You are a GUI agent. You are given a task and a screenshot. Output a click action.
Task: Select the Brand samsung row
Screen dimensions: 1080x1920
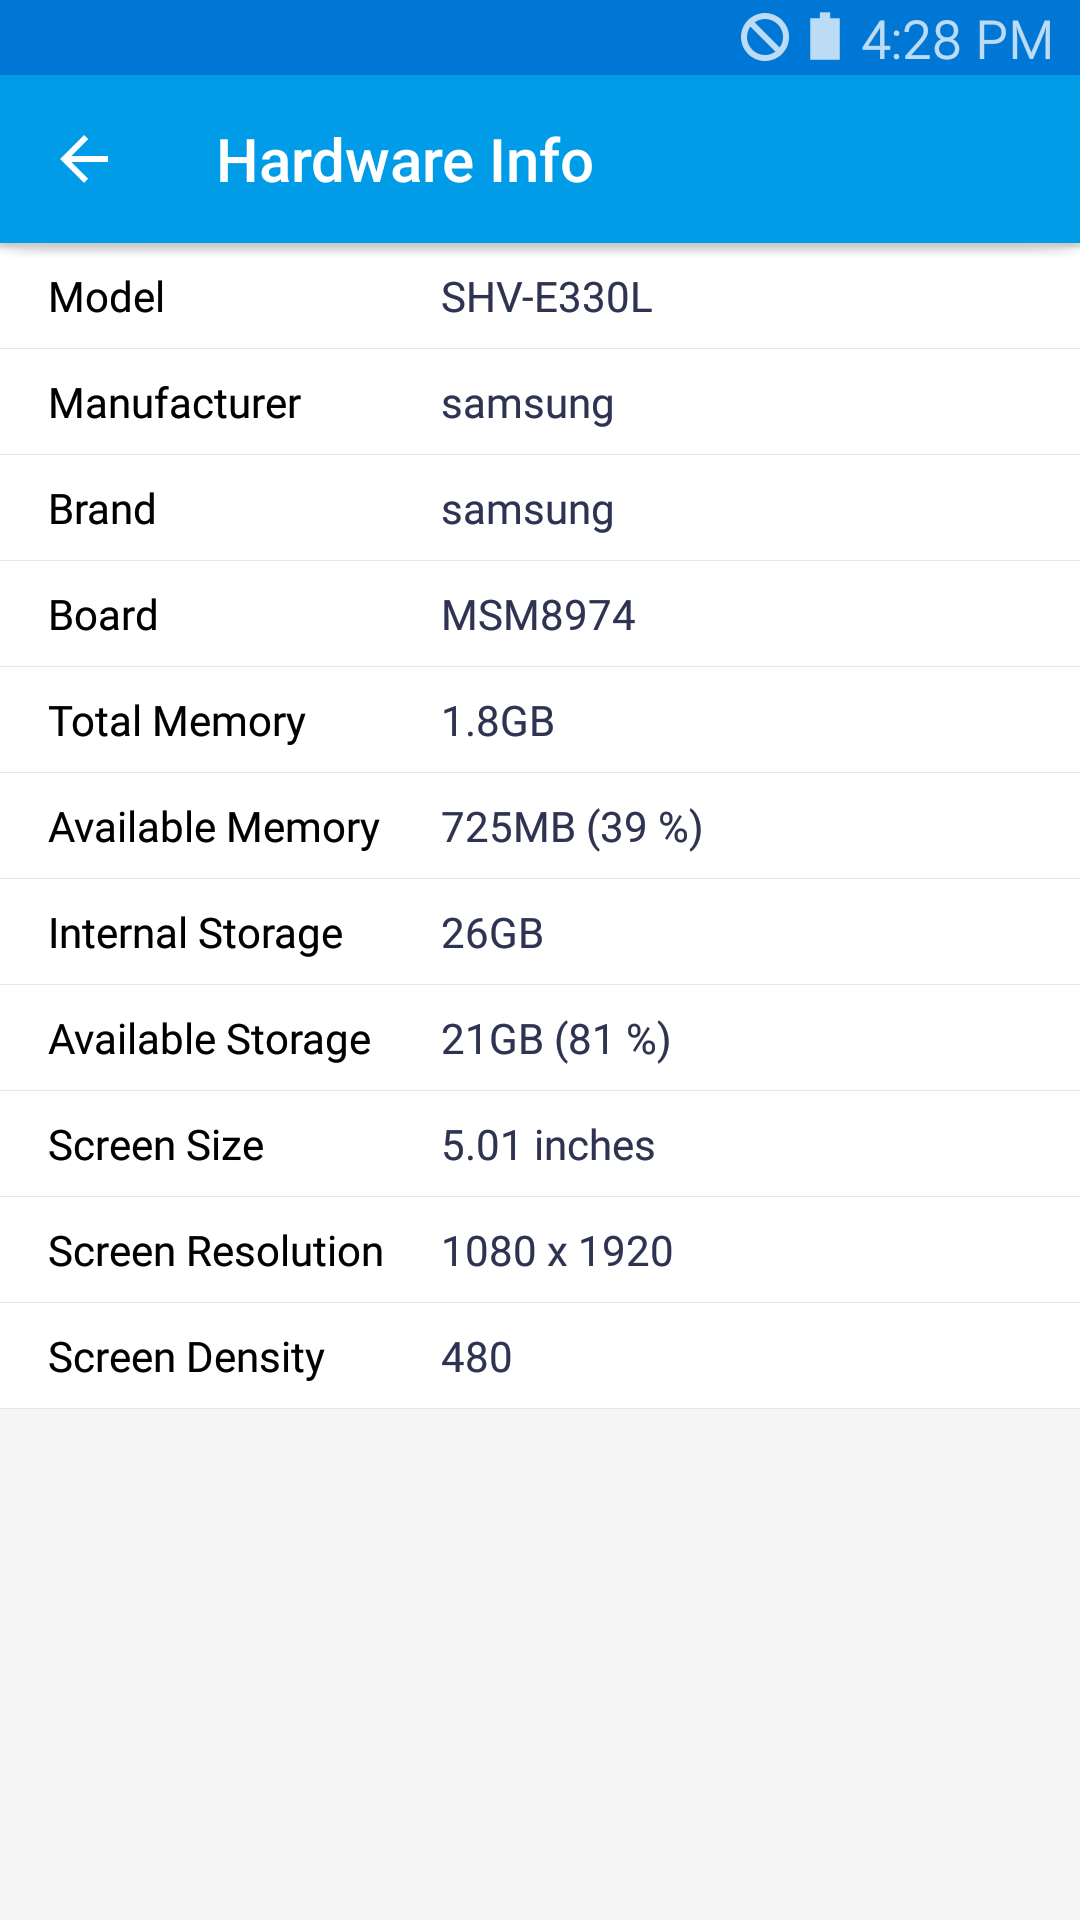coord(540,508)
